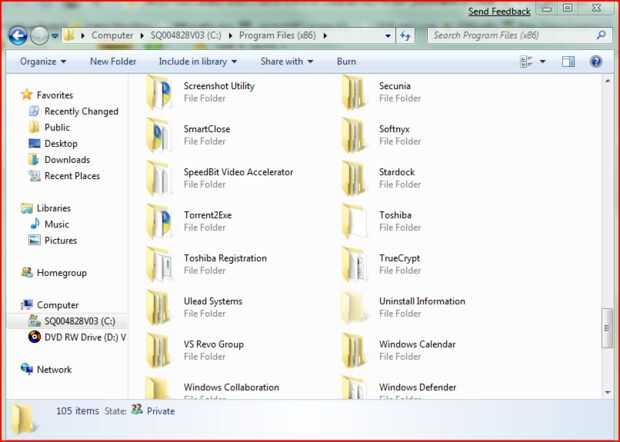Click New Folder on the toolbar
Image resolution: width=620 pixels, height=442 pixels.
pos(113,62)
